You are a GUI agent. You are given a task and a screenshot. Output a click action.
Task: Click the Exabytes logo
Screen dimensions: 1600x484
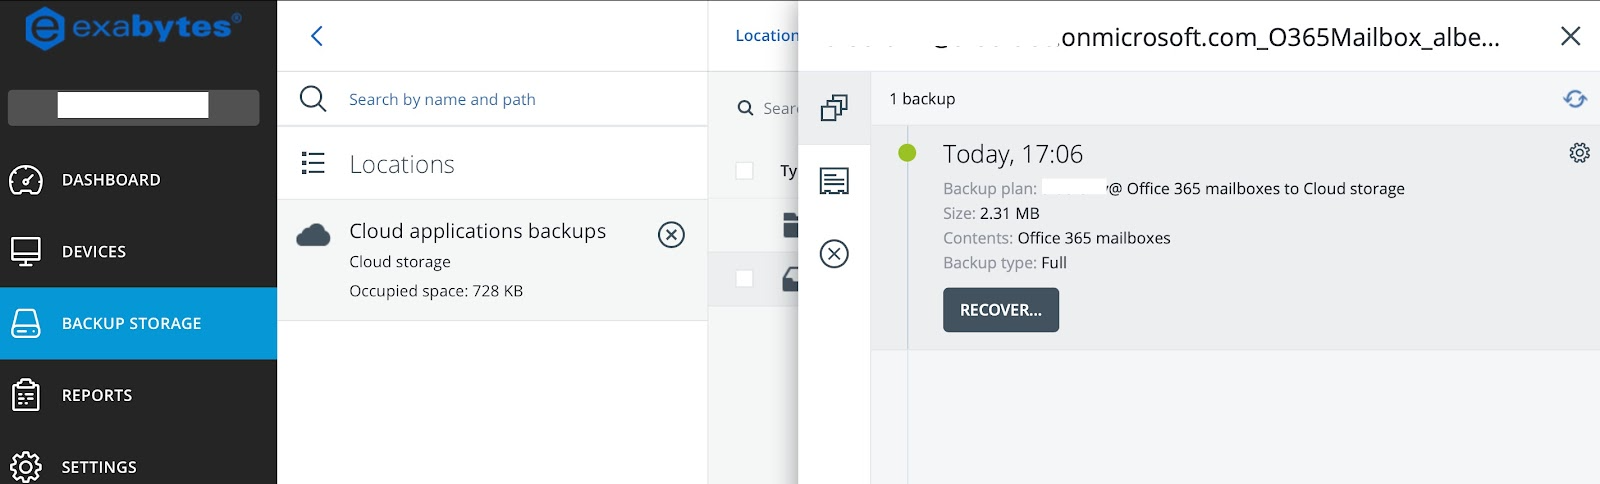point(133,28)
